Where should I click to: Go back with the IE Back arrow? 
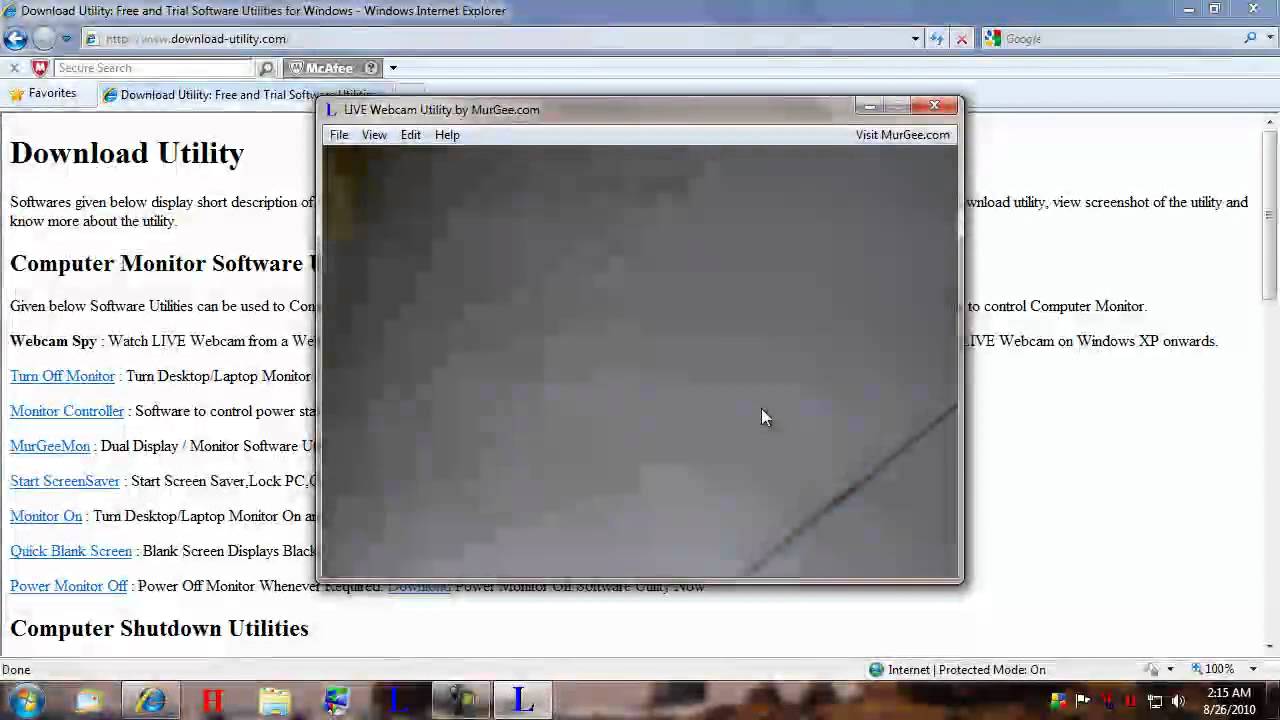pos(15,39)
